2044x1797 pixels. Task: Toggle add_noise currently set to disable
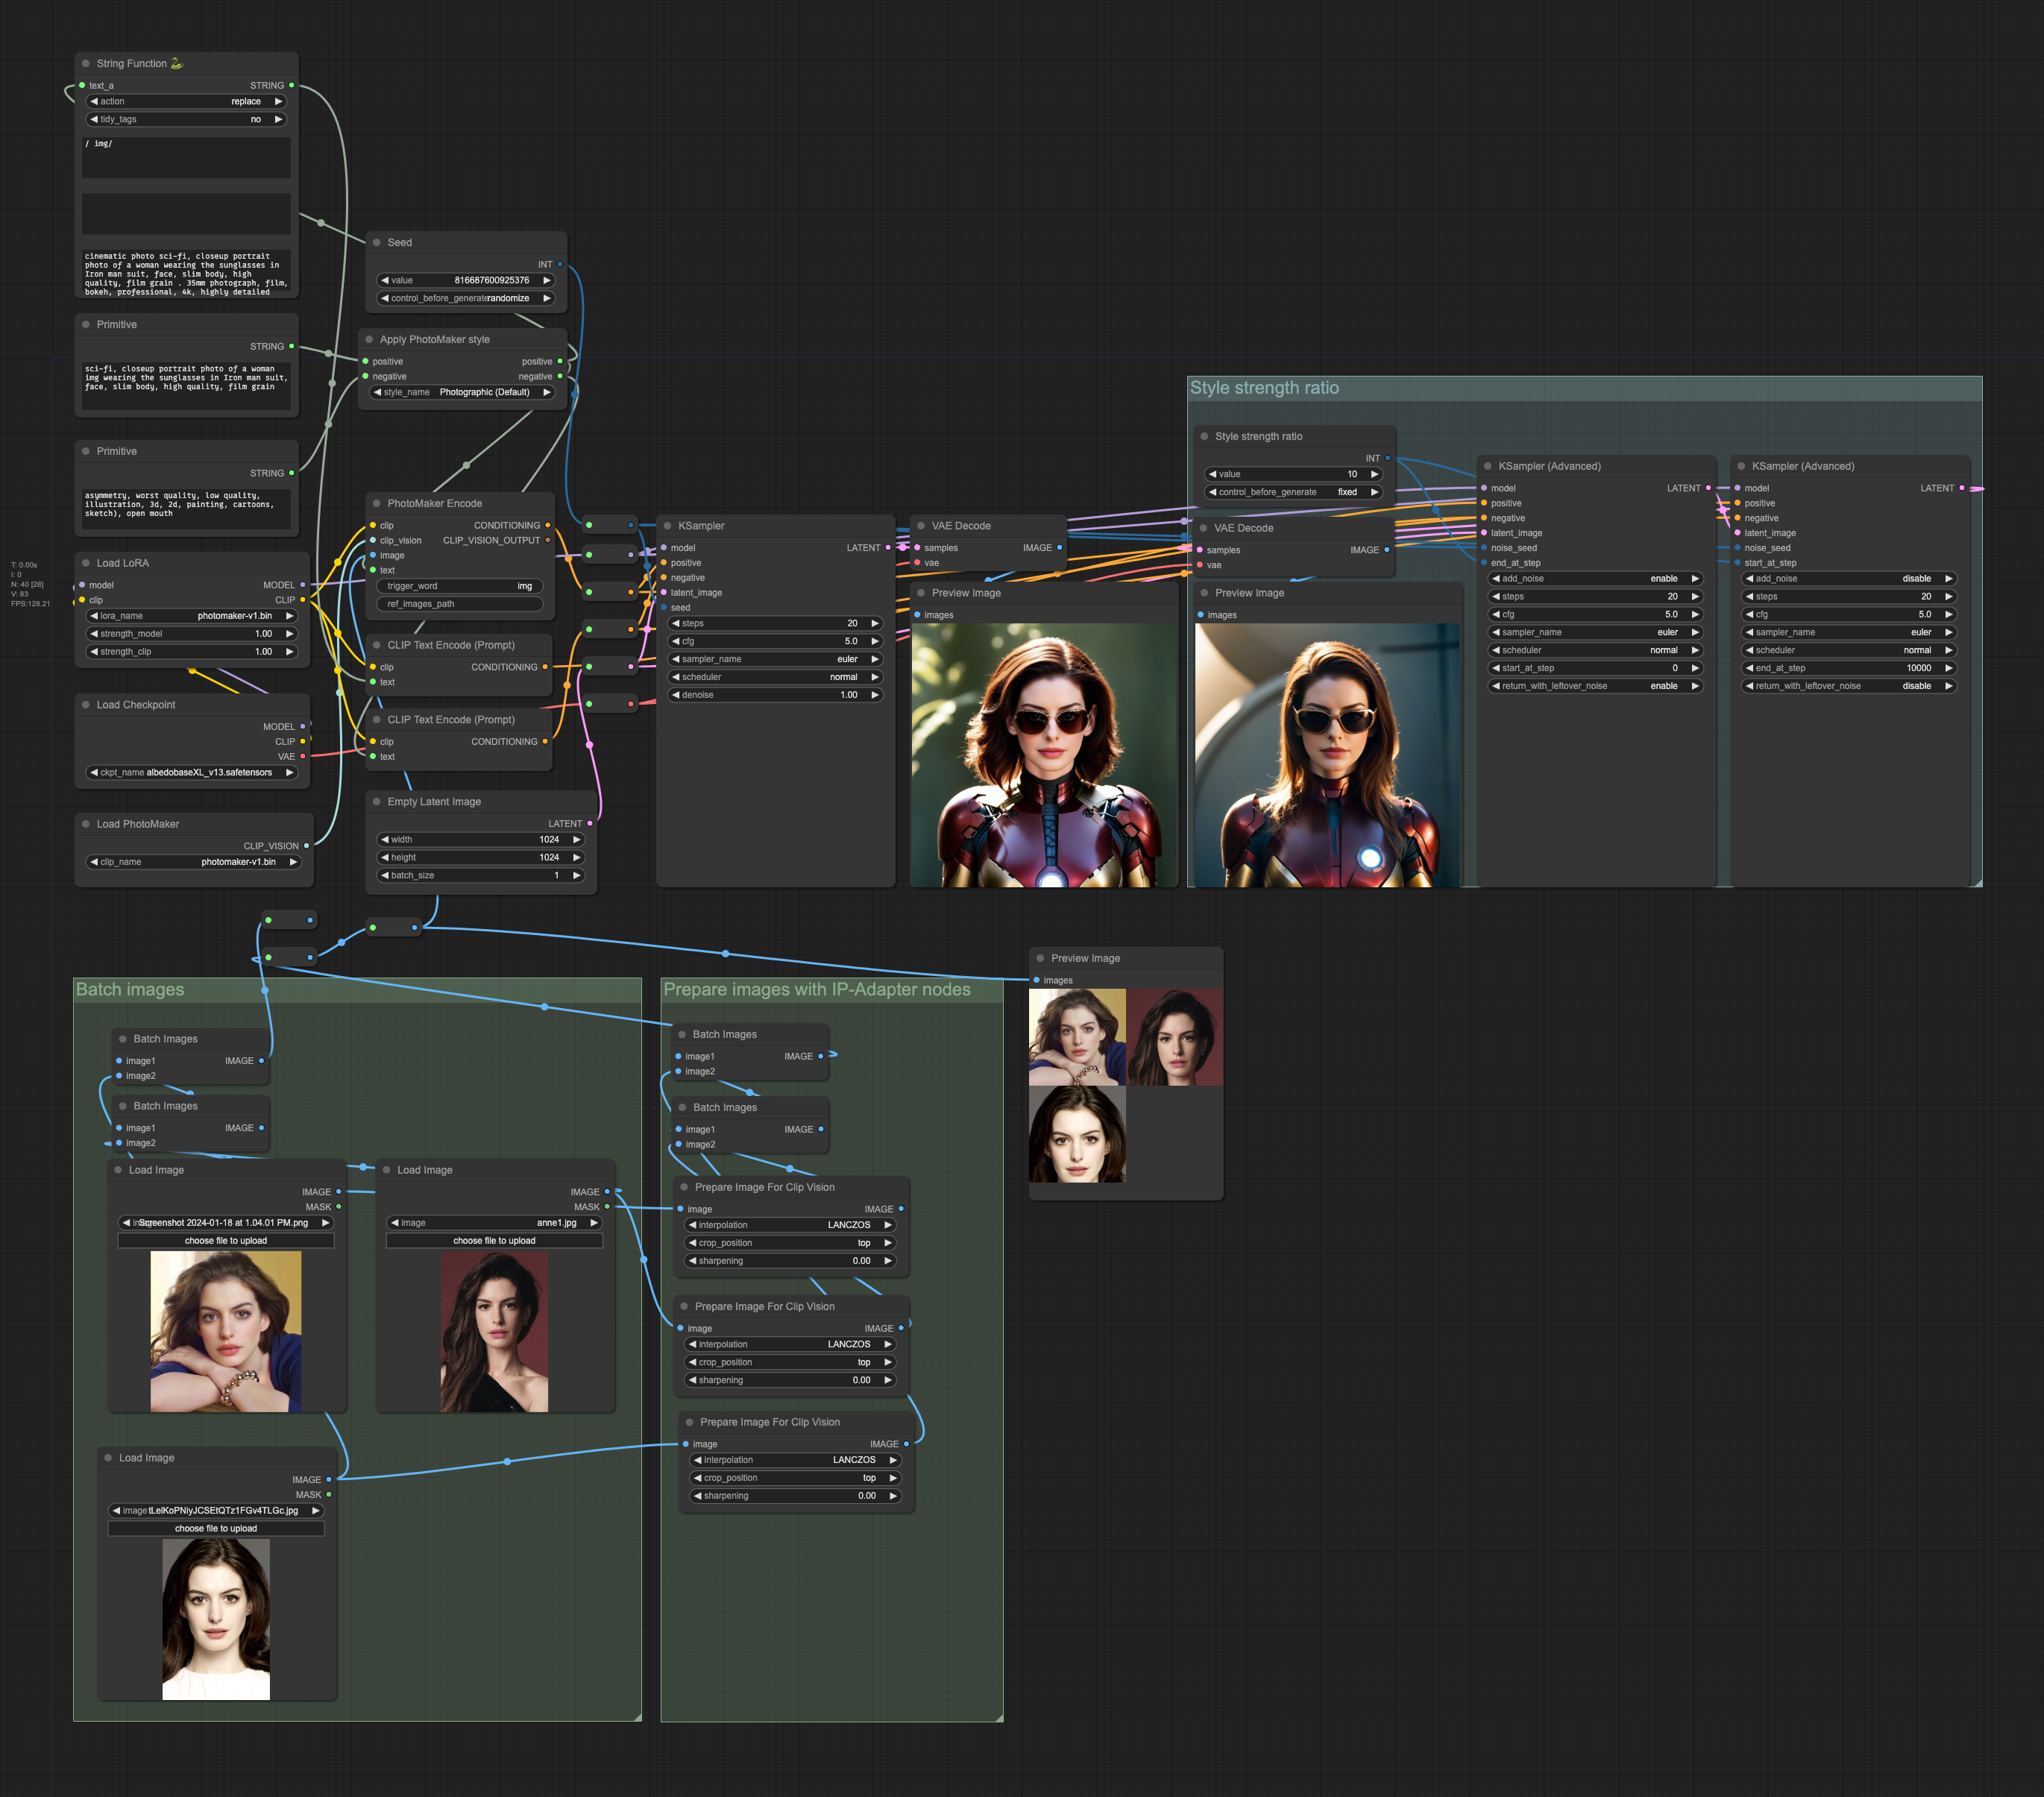click(1849, 578)
